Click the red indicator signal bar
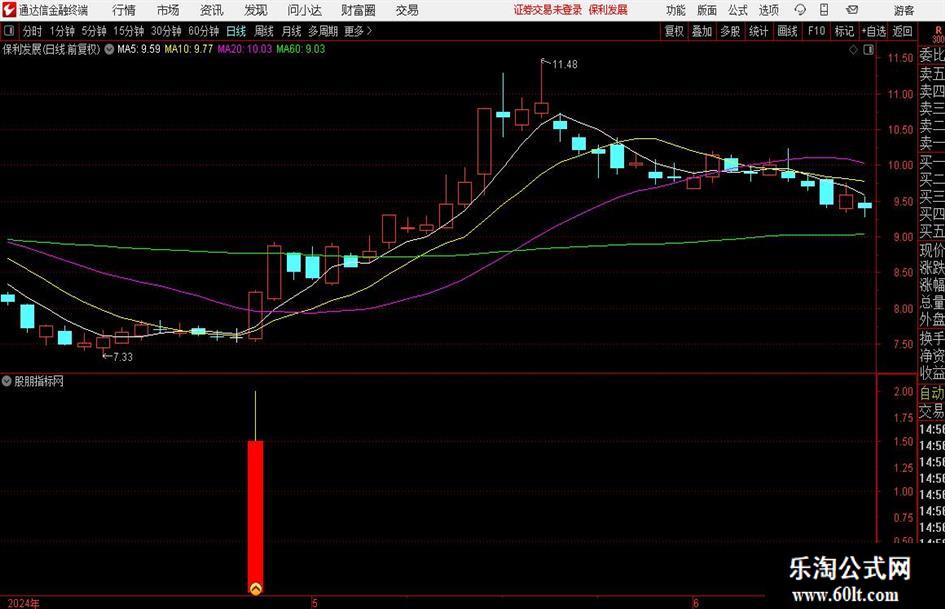 click(x=256, y=517)
